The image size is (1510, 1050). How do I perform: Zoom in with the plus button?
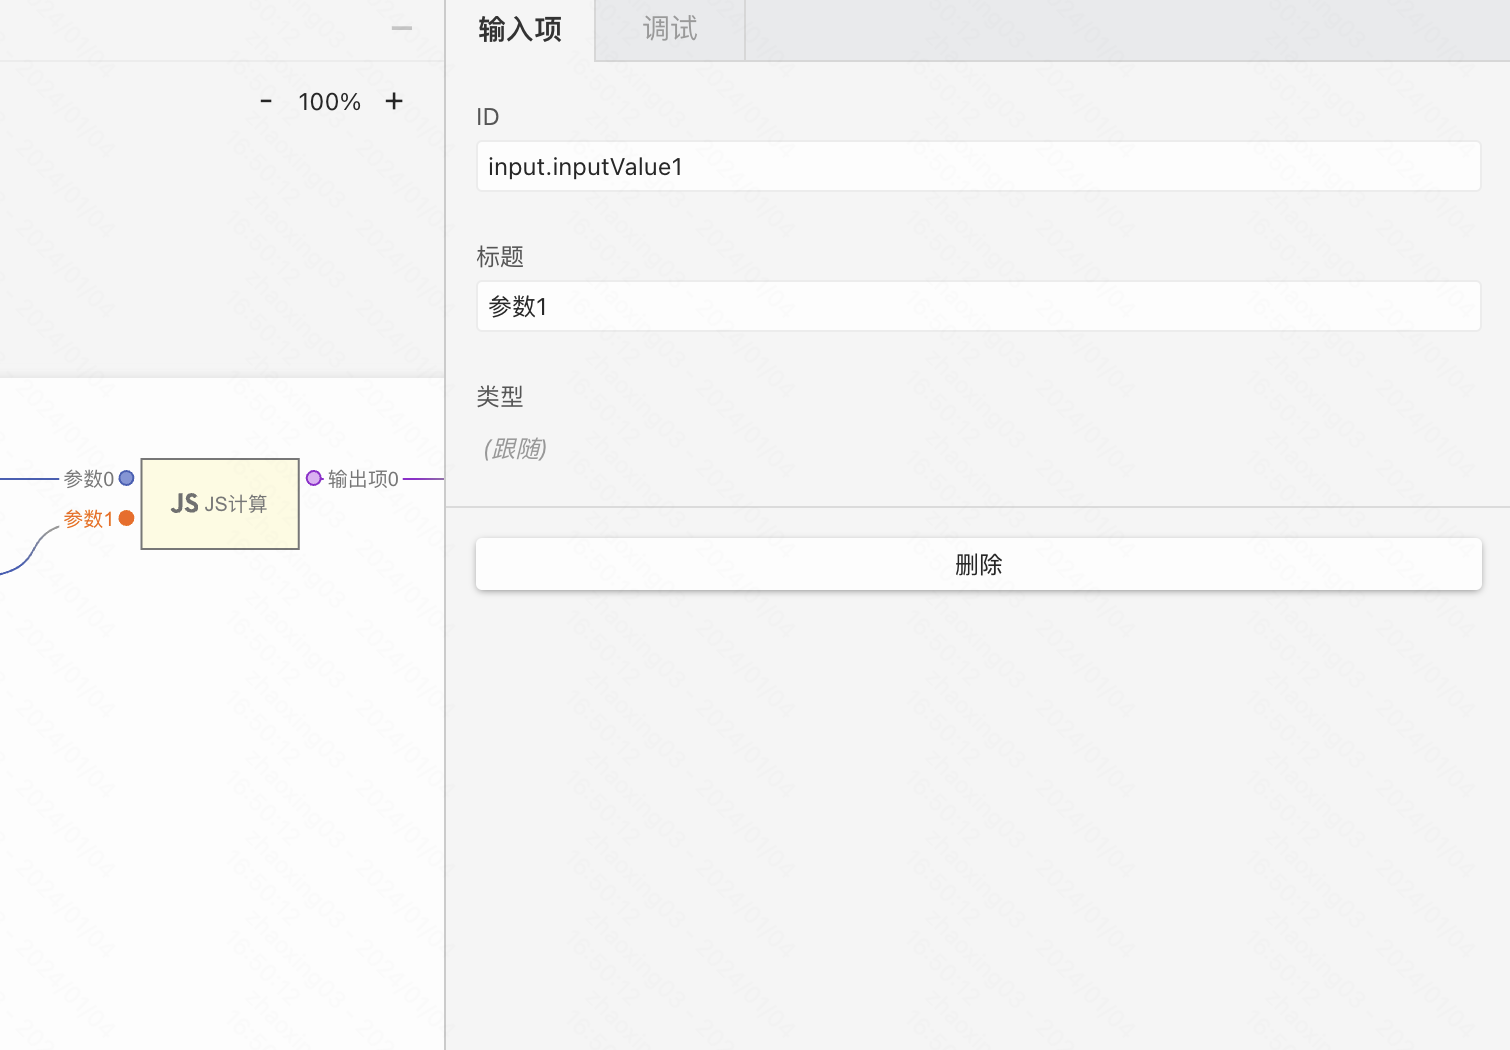coord(394,101)
